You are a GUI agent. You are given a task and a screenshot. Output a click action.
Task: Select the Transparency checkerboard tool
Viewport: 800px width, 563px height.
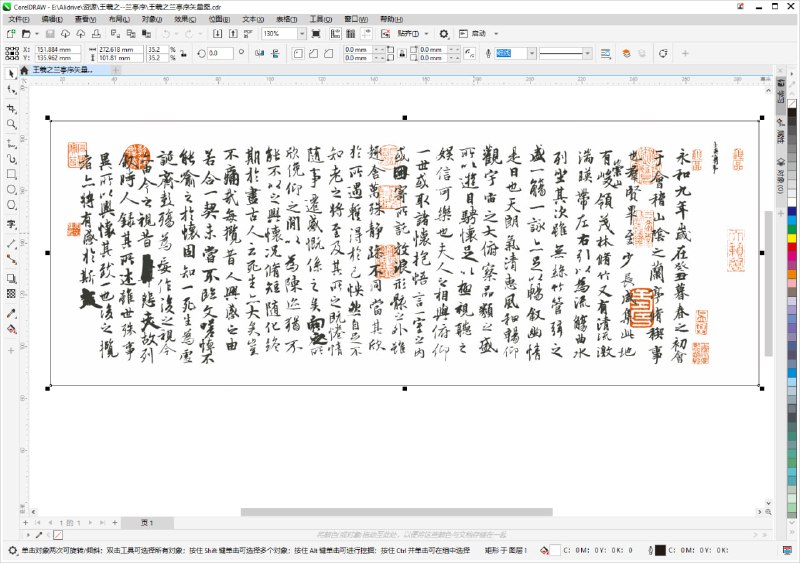(11, 293)
